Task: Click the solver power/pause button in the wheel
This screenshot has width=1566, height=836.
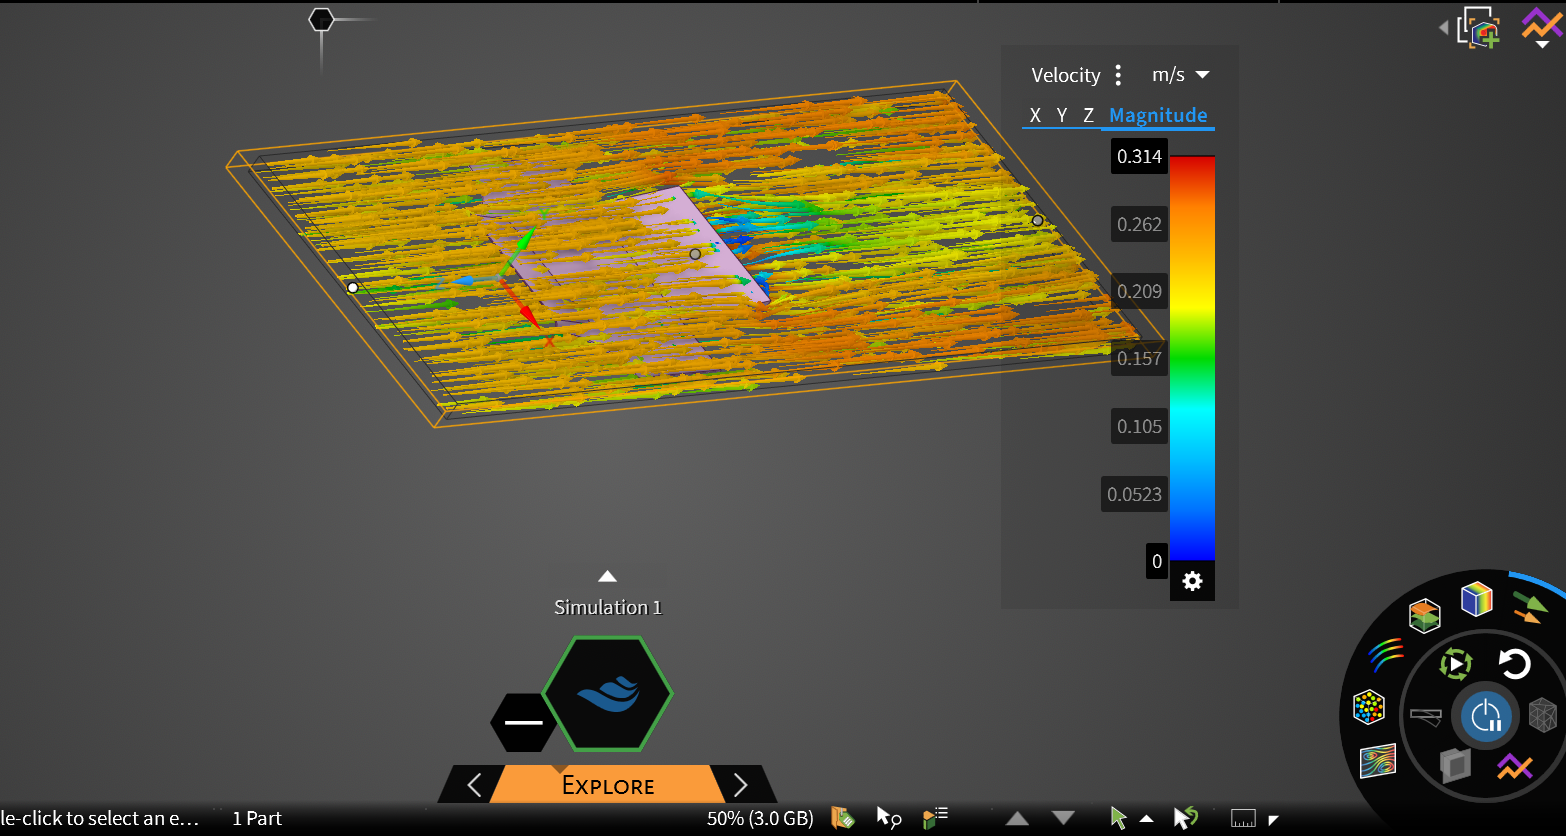Action: 1485,716
